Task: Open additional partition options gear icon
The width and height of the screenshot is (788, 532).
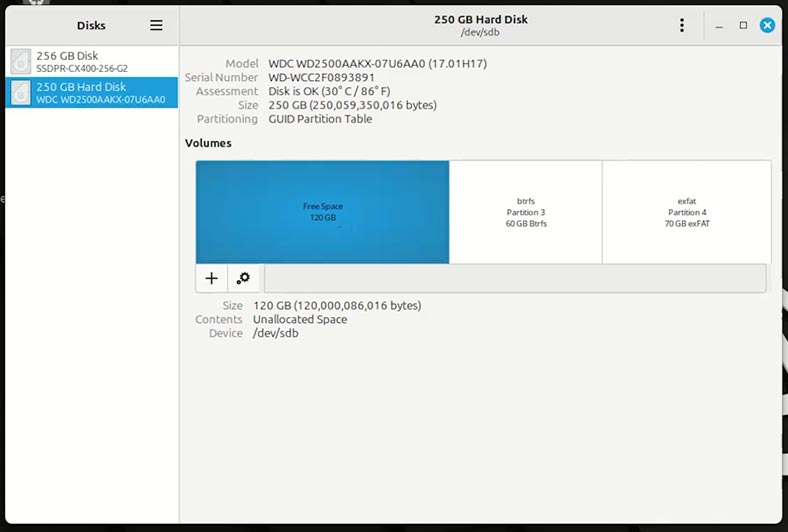Action: (243, 278)
